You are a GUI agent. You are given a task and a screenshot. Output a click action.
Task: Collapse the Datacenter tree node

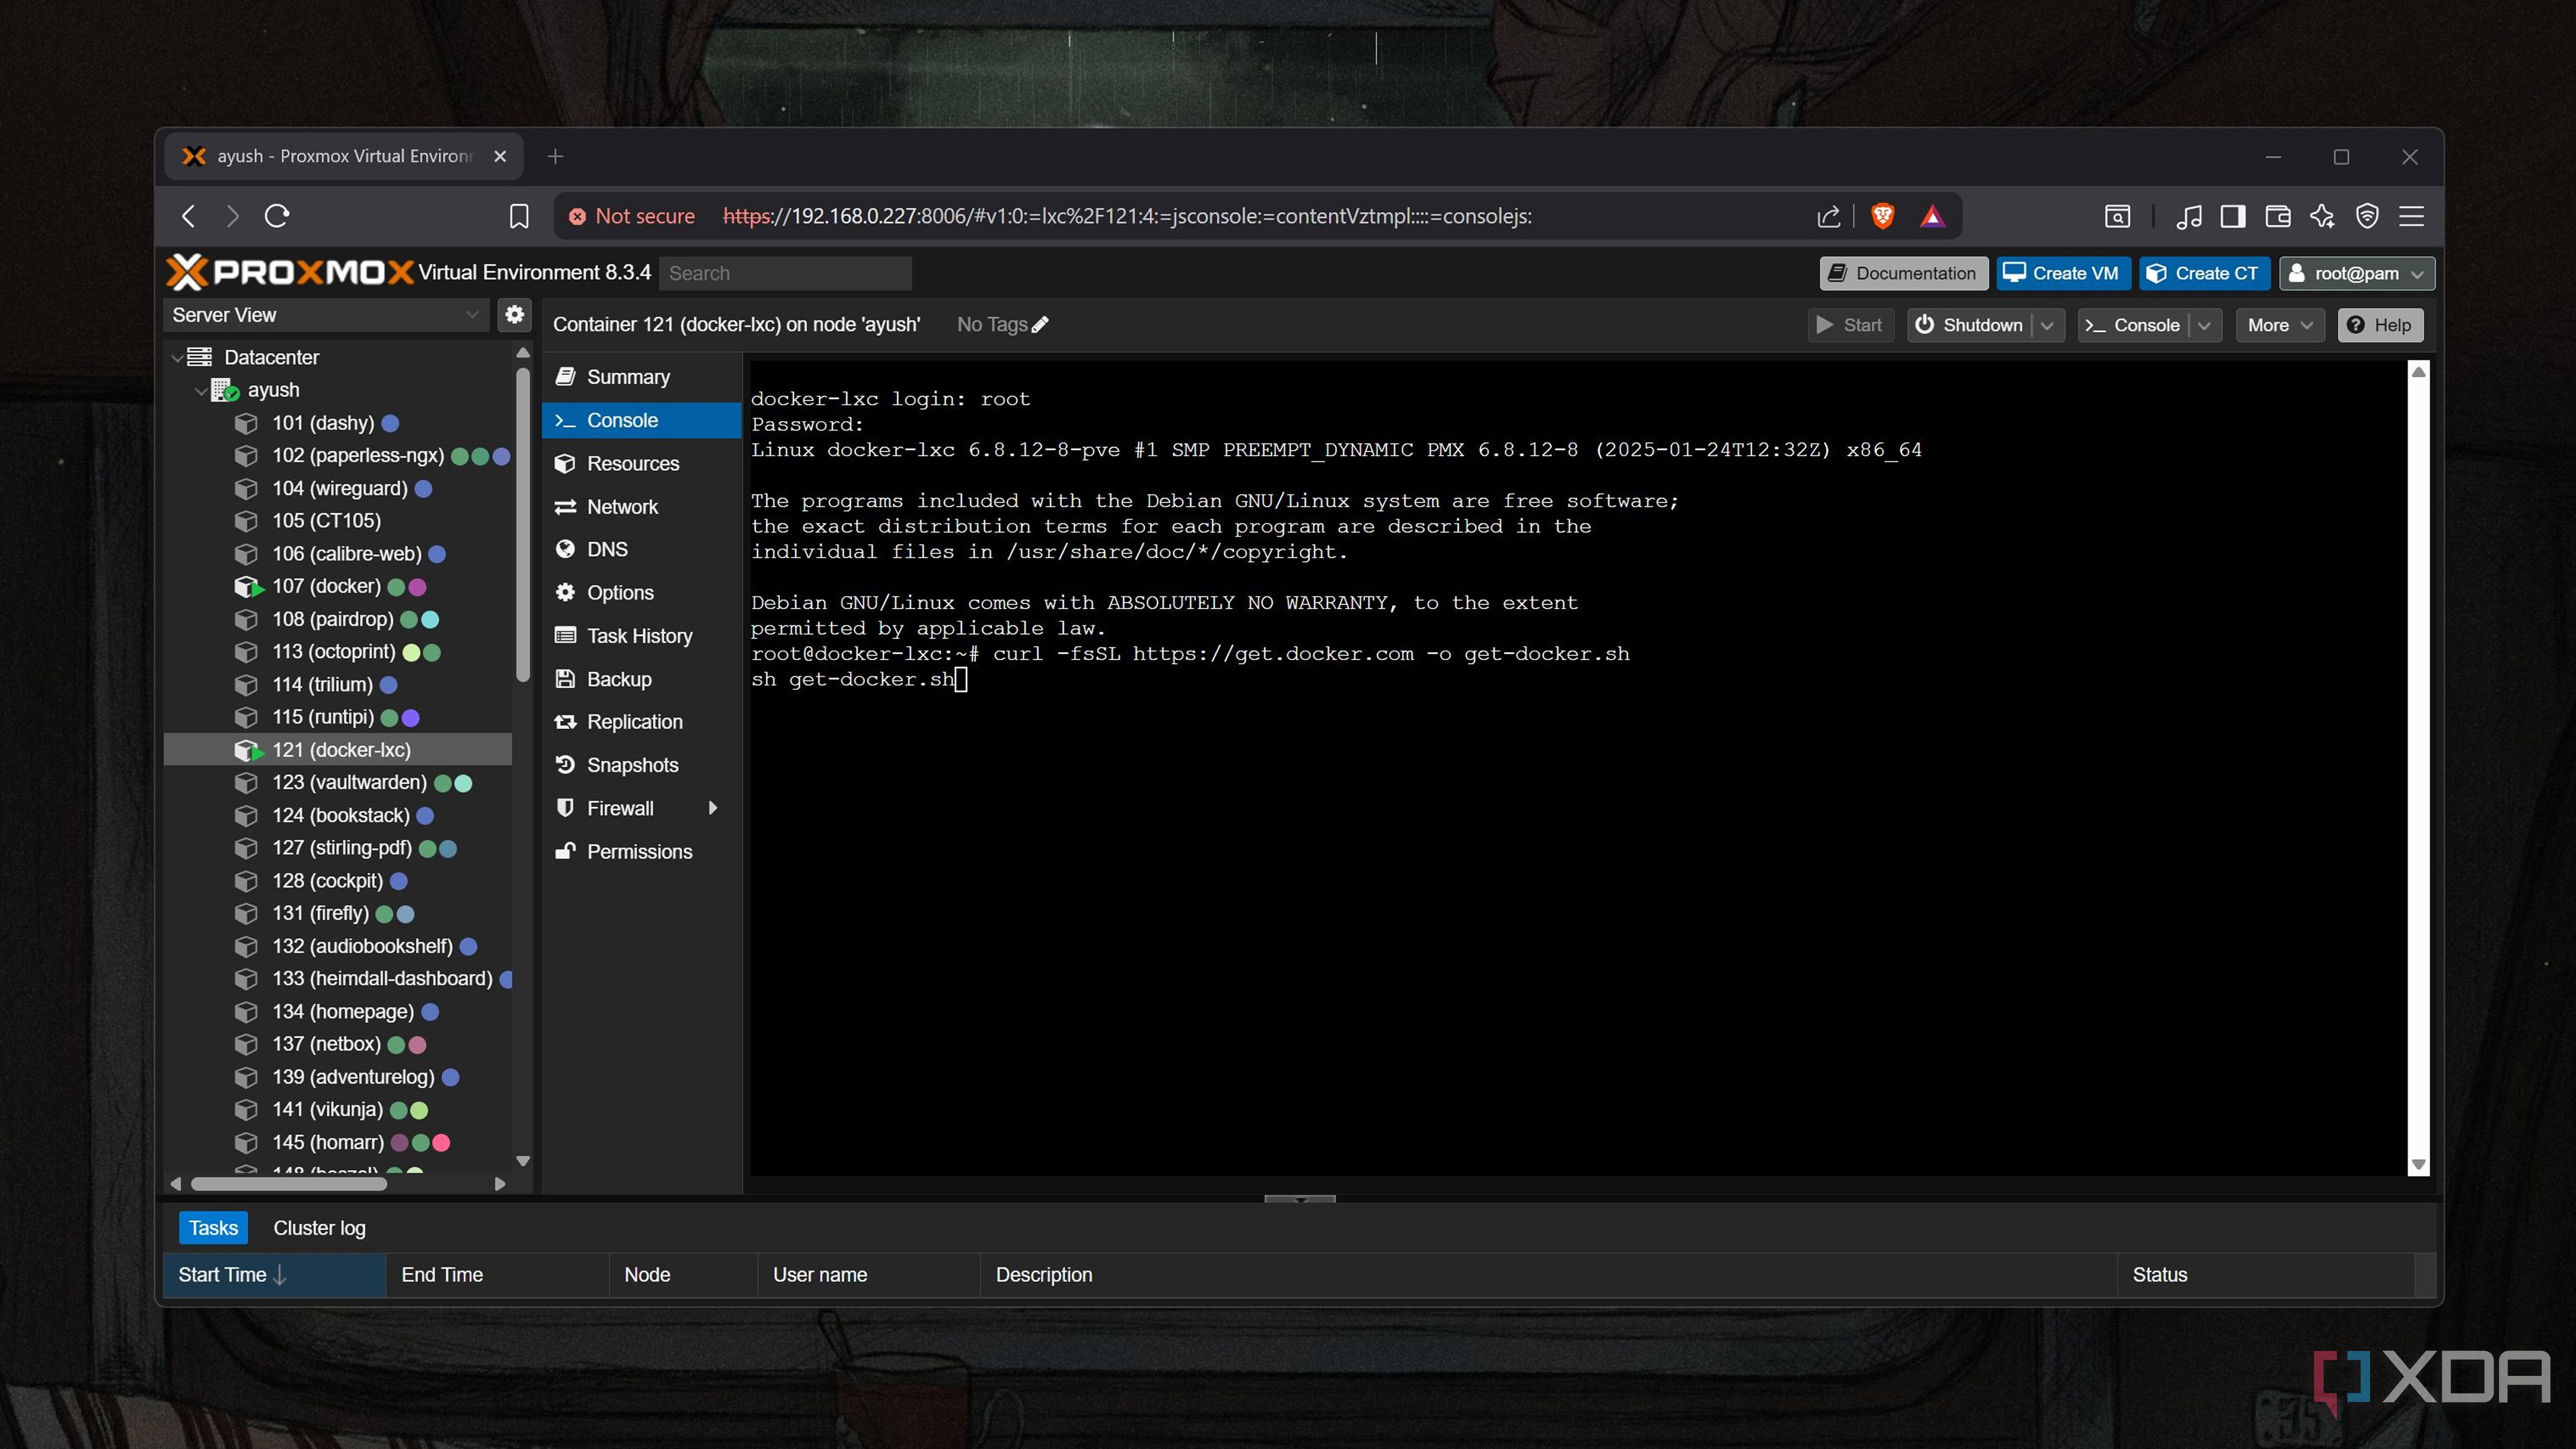pyautogui.click(x=177, y=357)
